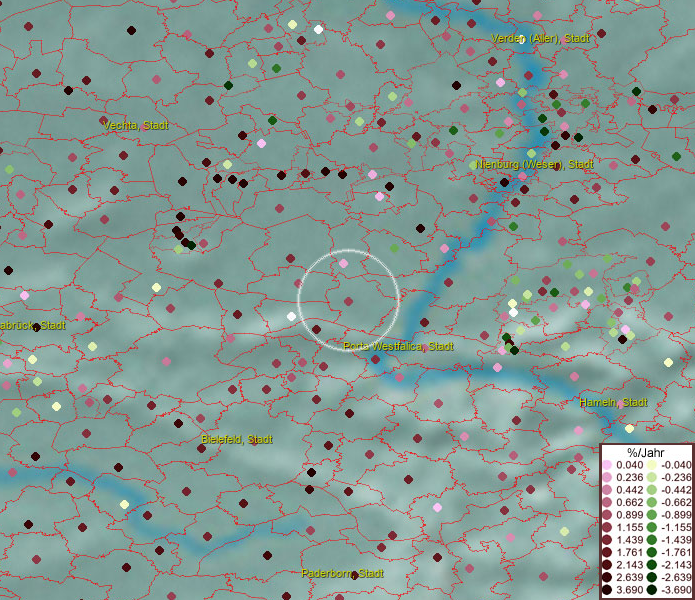Select the 0.236 legend color swatch
Screen dimensions: 695x600
(x=607, y=477)
